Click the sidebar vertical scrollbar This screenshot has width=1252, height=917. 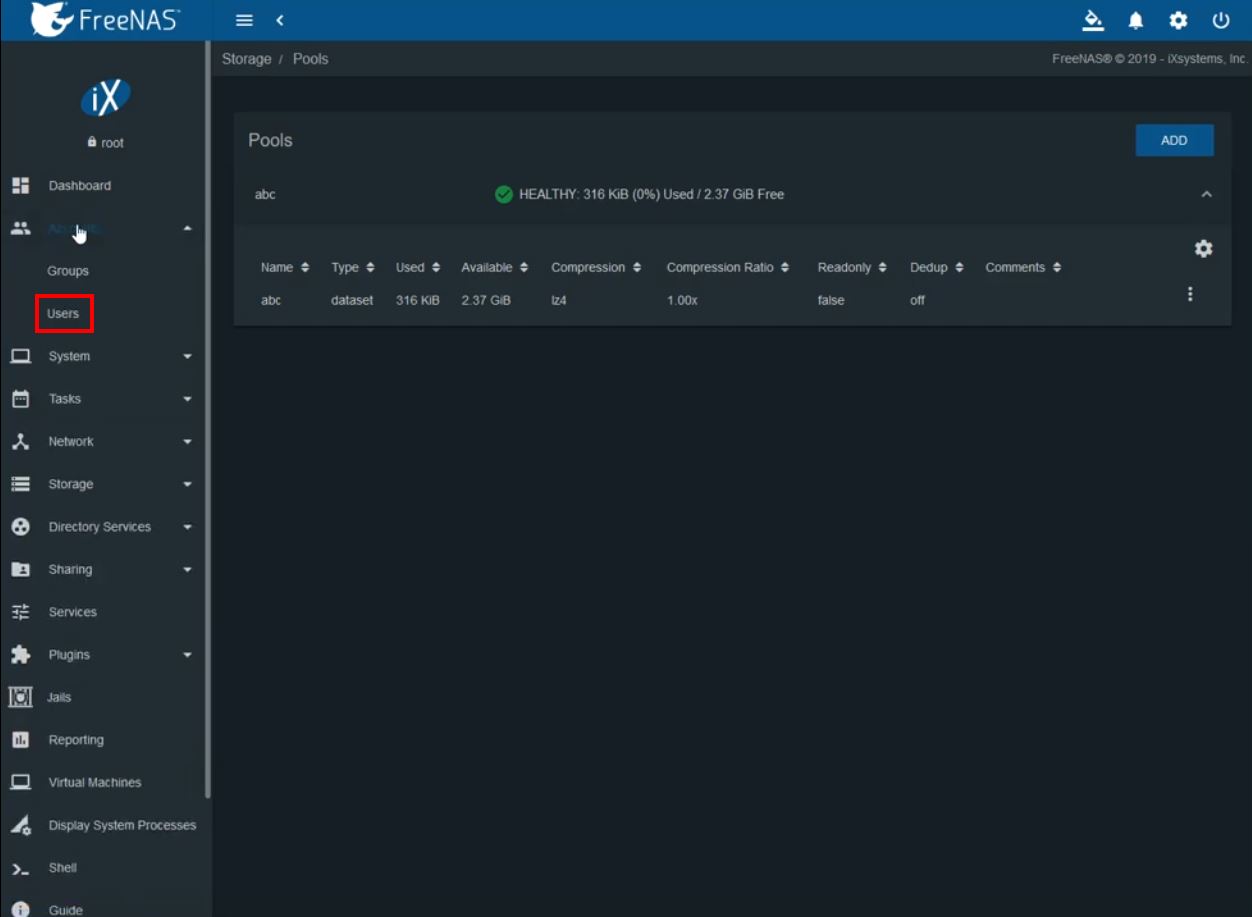pos(208,420)
